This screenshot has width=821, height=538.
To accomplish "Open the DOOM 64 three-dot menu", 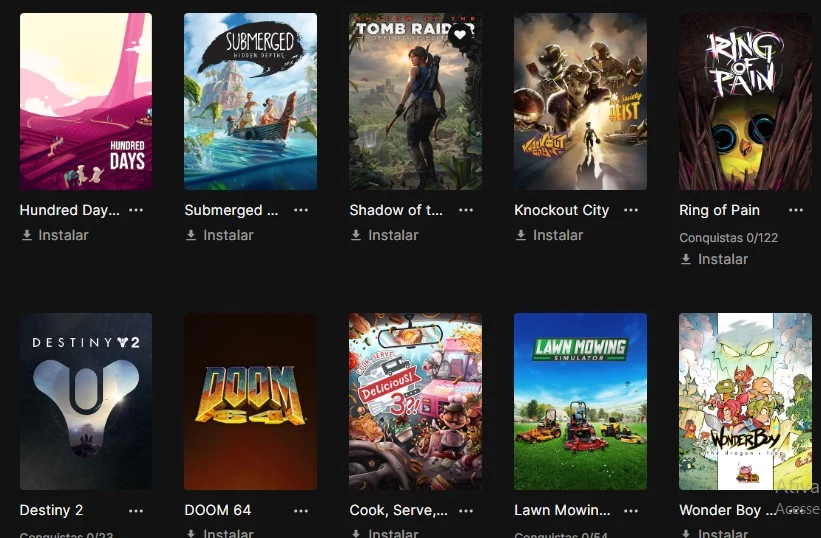I will [301, 511].
